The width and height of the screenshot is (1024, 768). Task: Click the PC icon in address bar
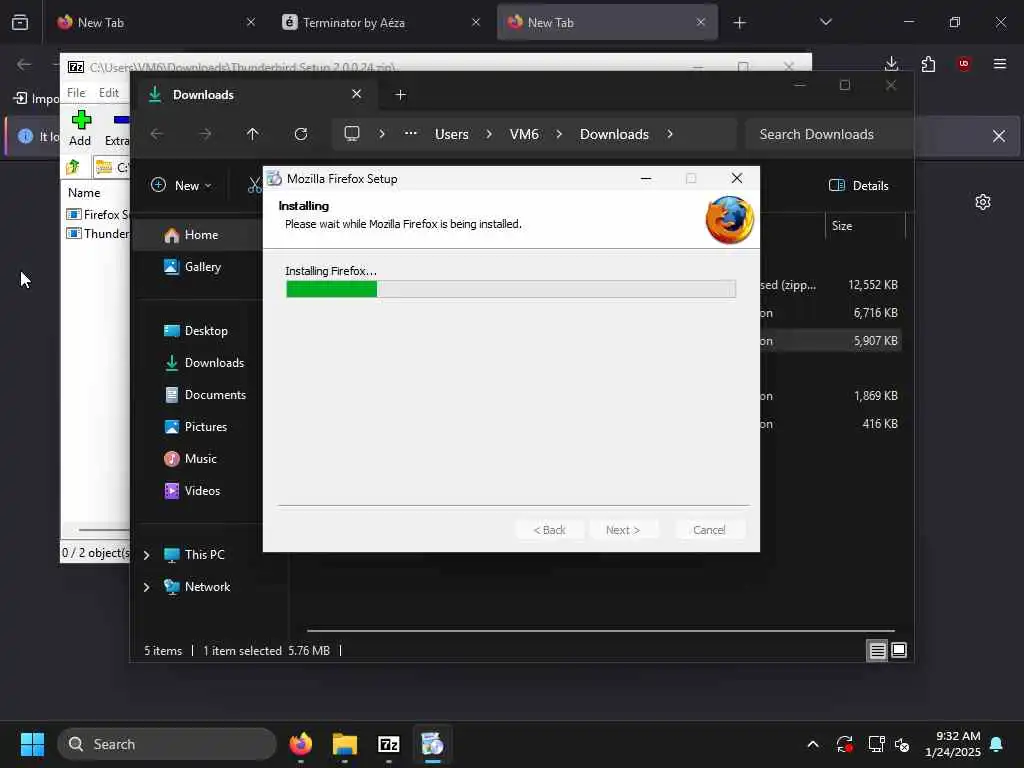coord(352,134)
